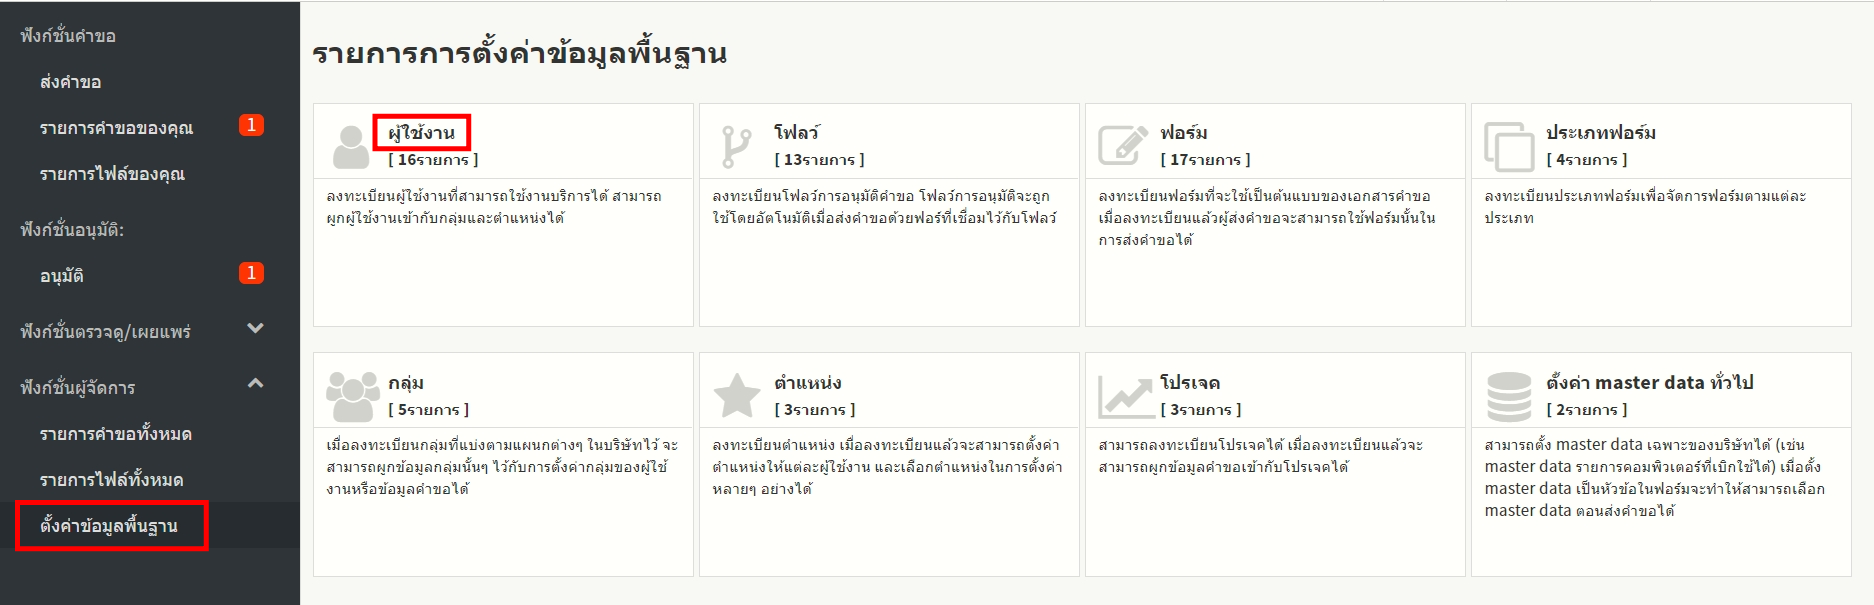Select ตั้งค่าข้อมูลพื้นฐาน in the sidebar
This screenshot has width=1874, height=605.
point(109,526)
